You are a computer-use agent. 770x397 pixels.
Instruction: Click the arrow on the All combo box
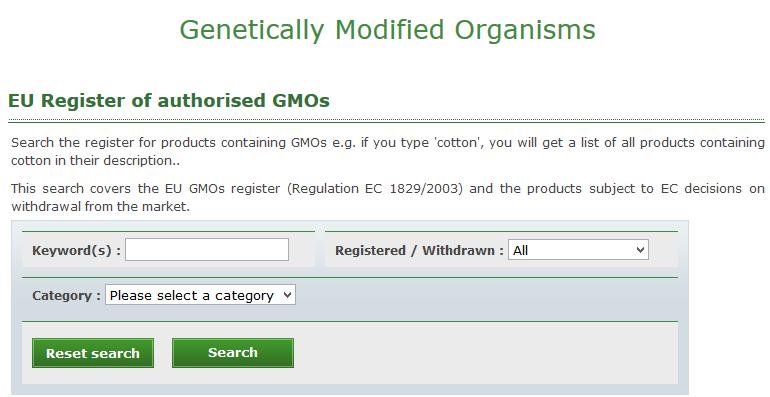640,250
